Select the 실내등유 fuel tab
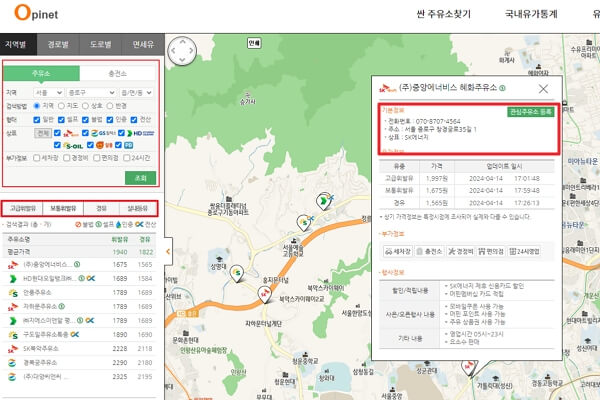 point(137,208)
